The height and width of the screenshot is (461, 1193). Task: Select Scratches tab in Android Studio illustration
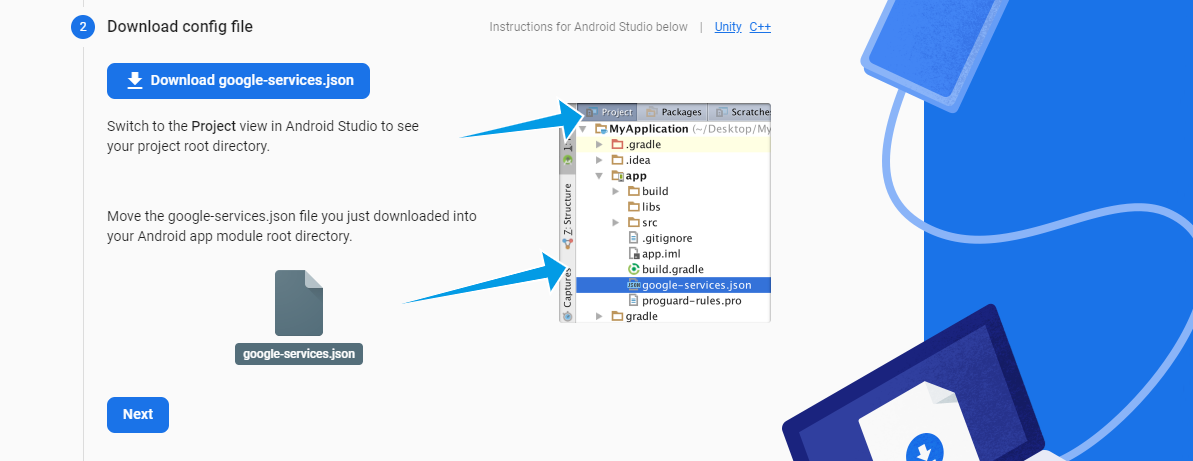[x=740, y=112]
